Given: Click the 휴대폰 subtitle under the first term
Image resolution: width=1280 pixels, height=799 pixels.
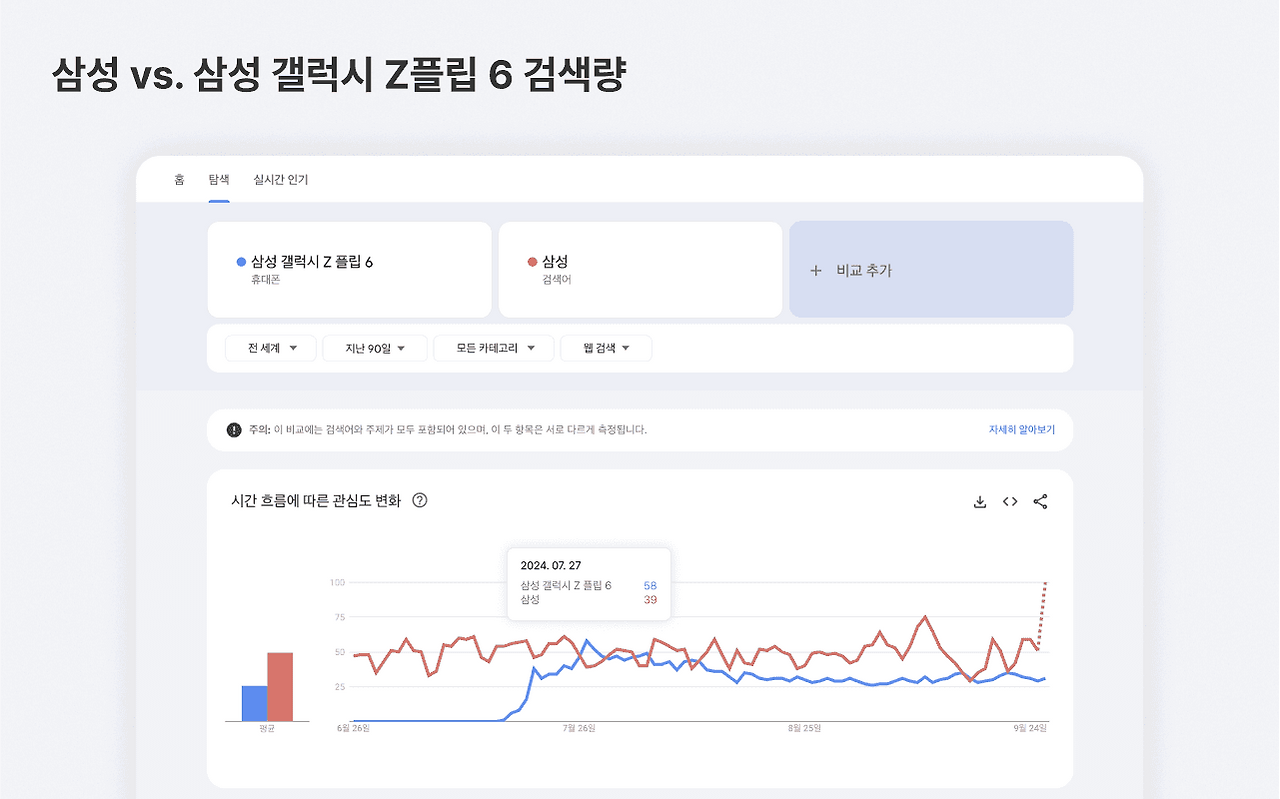Looking at the screenshot, I should pyautogui.click(x=266, y=280).
